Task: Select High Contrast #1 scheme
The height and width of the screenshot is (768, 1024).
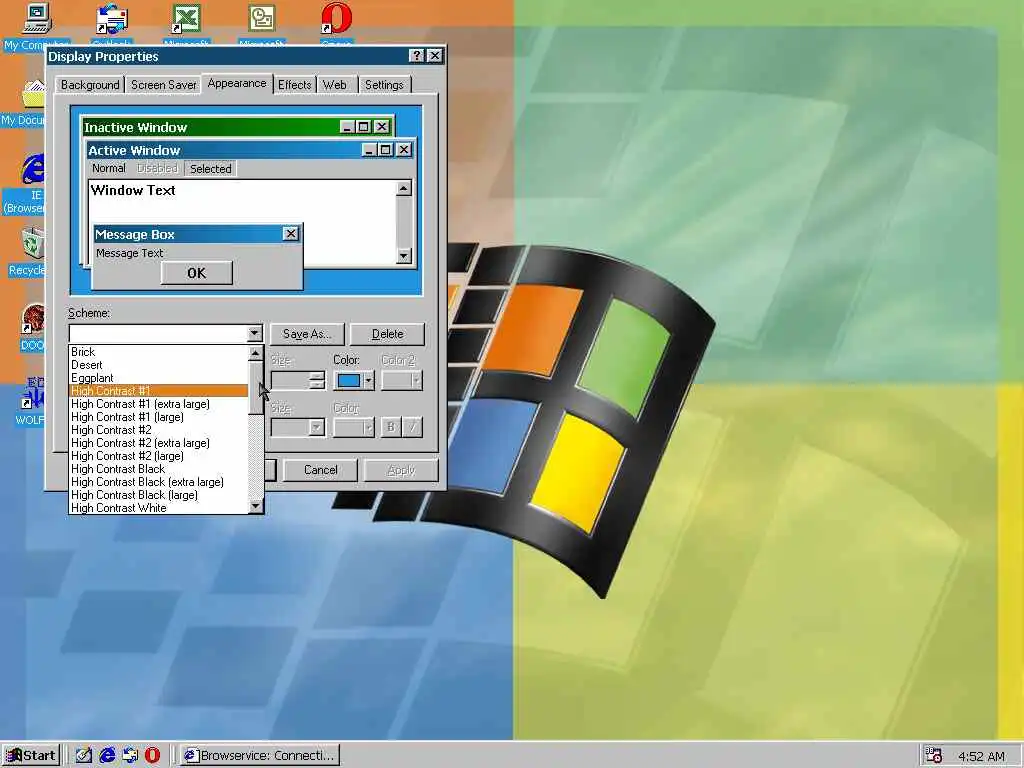Action: coord(159,391)
